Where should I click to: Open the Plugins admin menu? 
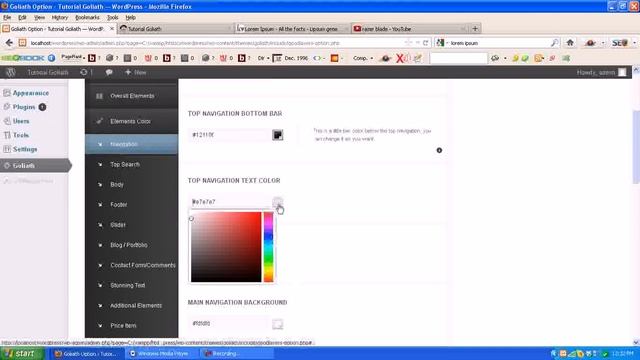(x=24, y=107)
